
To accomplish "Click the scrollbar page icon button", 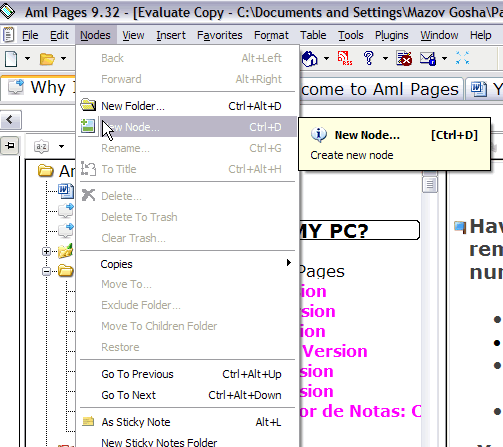I will [430, 184].
